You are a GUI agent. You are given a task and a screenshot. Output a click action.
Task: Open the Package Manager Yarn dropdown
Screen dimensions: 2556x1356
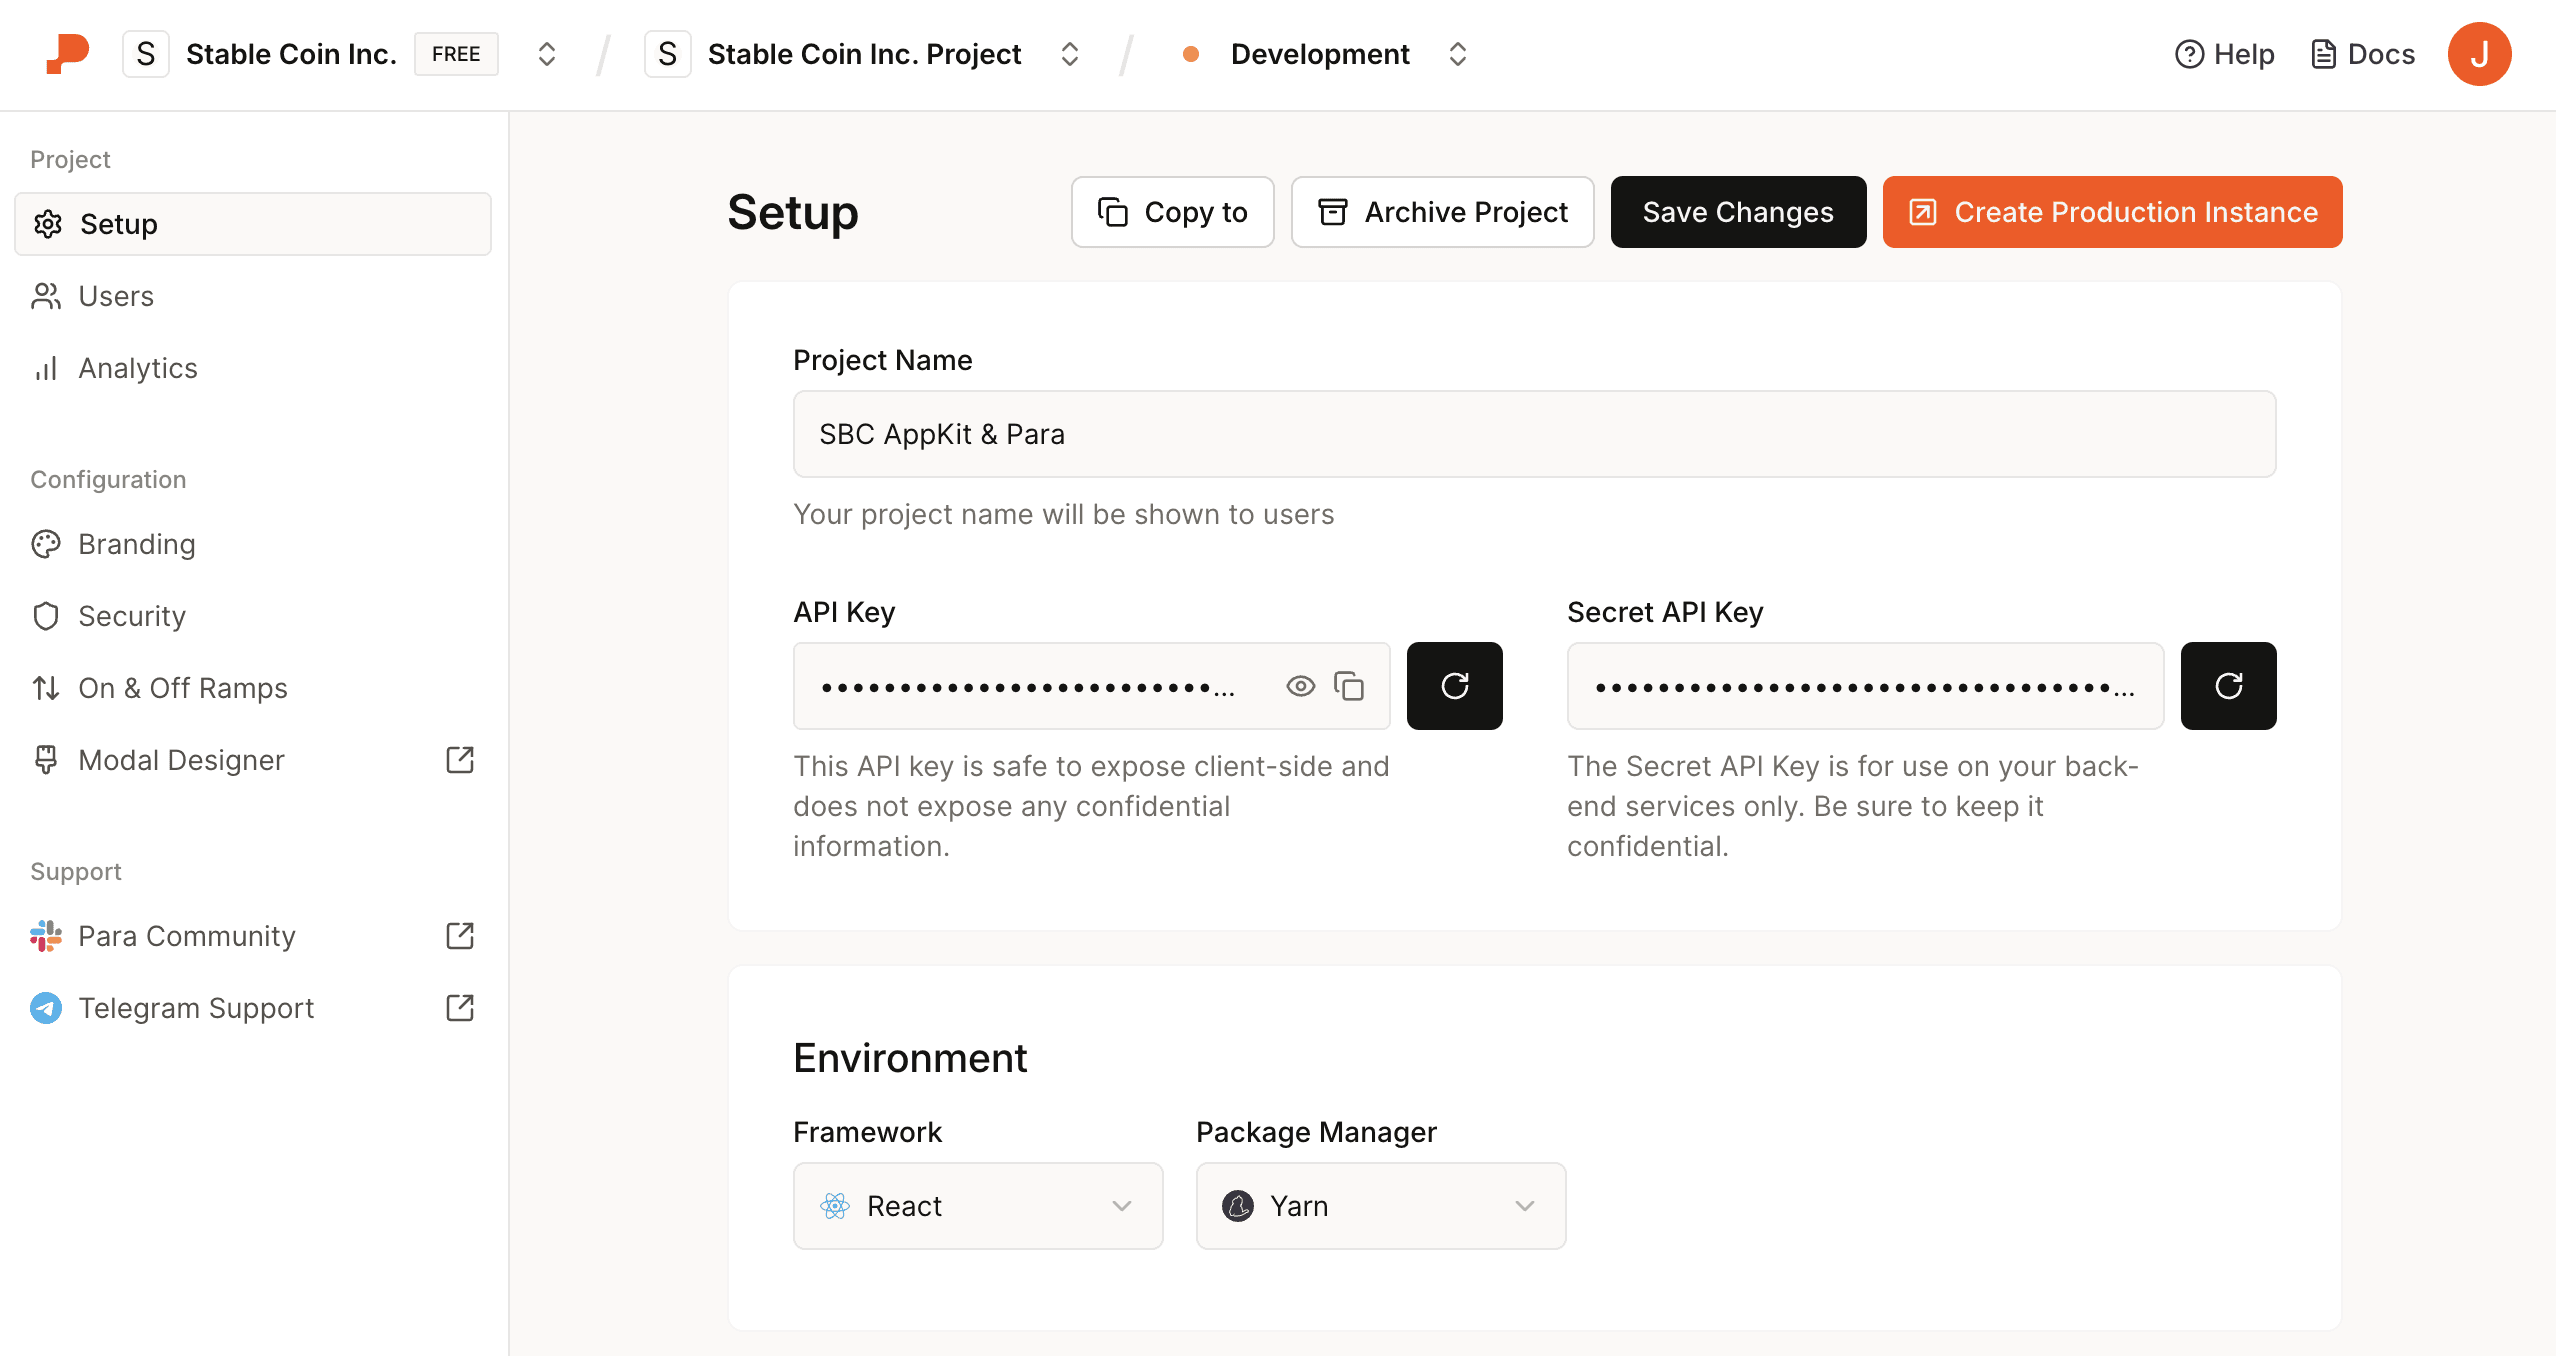(1381, 1206)
